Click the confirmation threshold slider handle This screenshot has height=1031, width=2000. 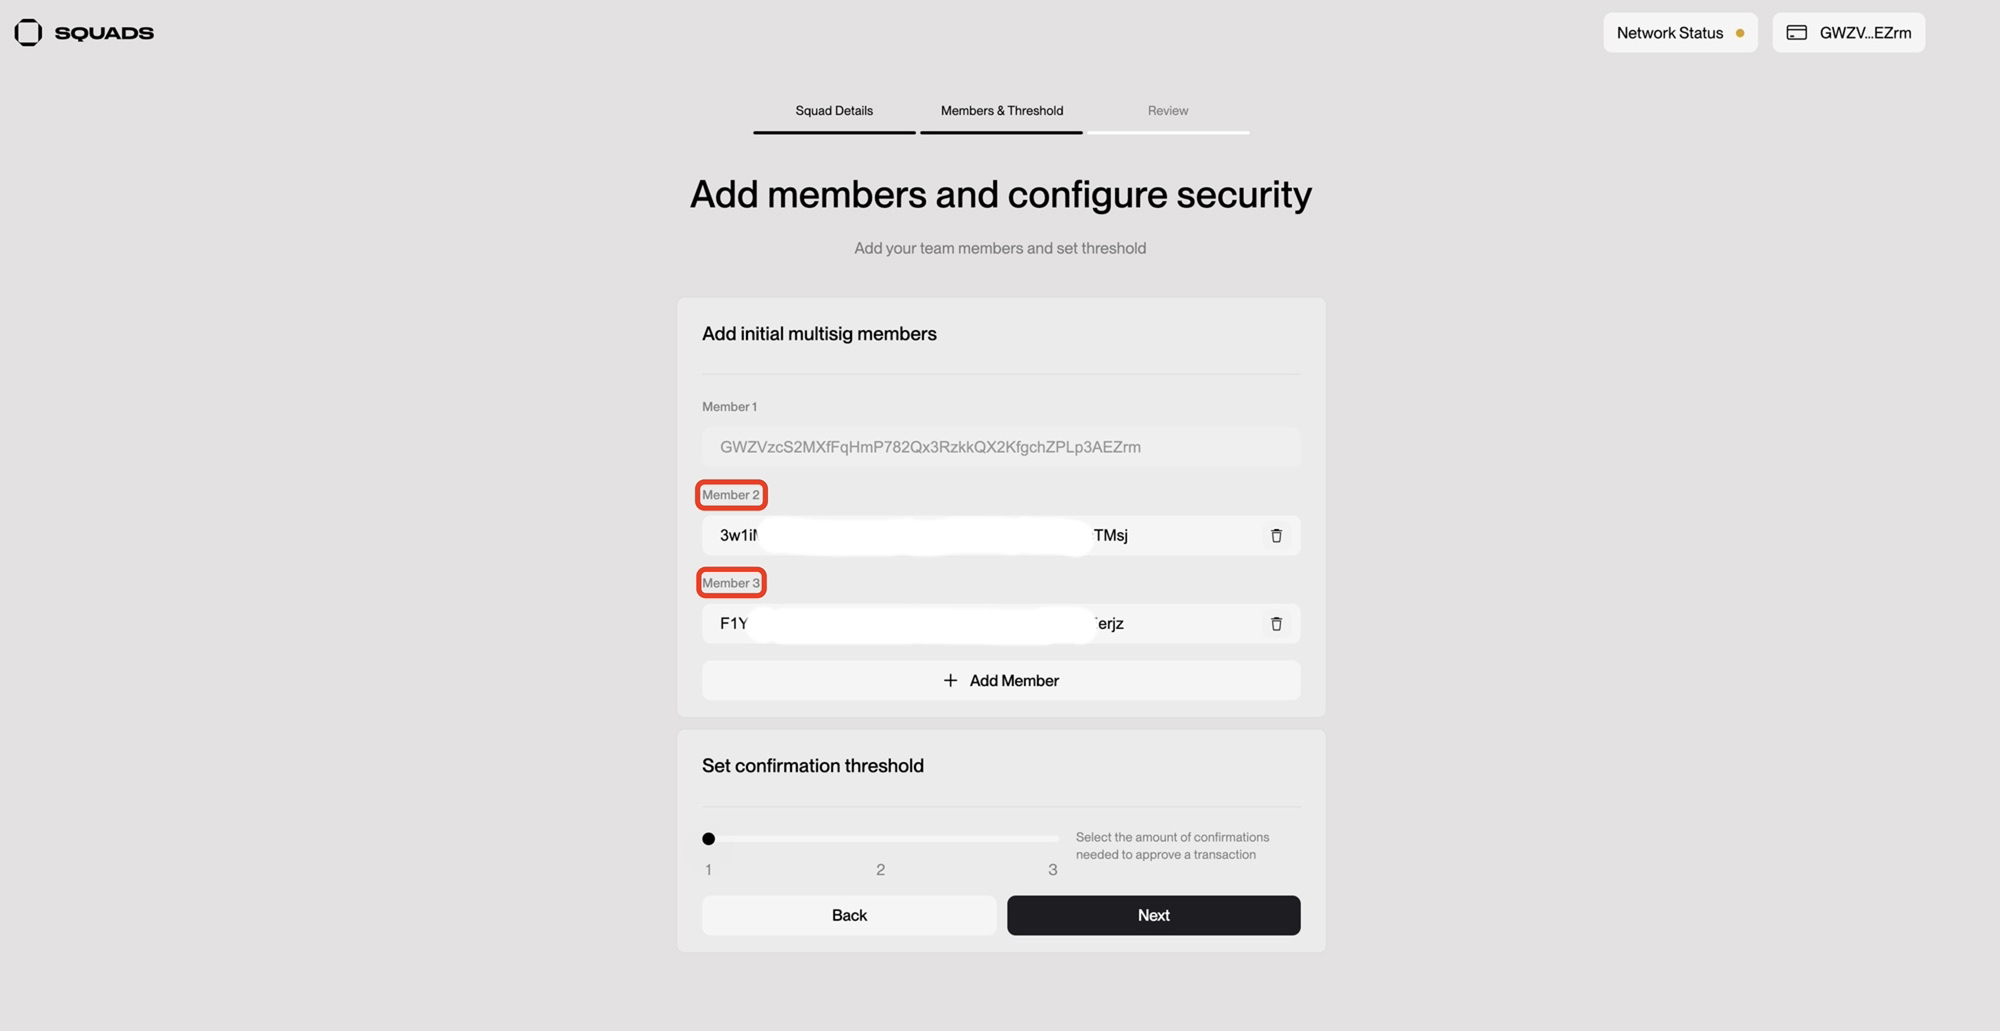click(708, 839)
